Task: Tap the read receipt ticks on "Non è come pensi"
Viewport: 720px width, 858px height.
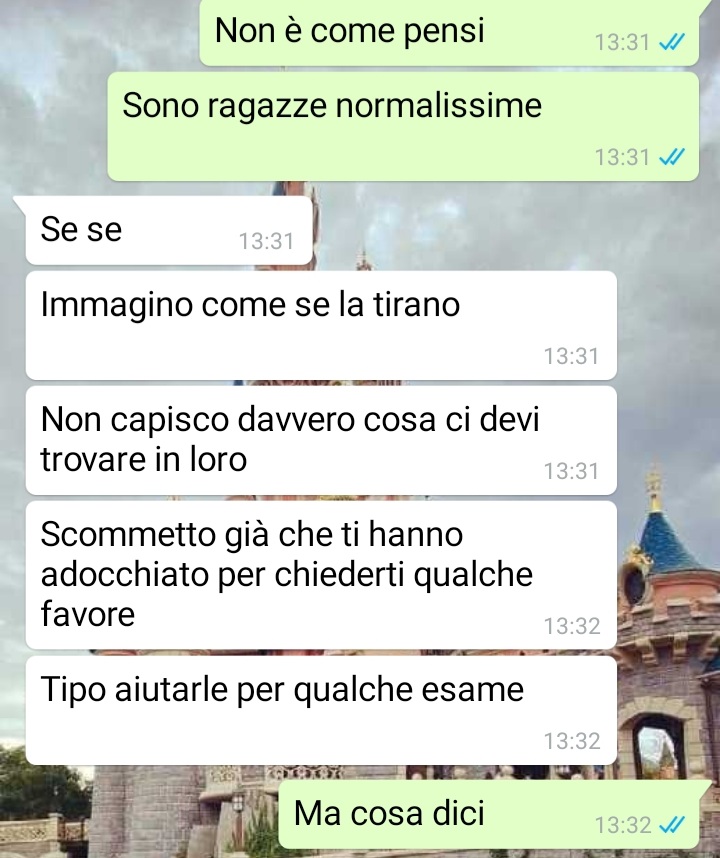Action: pyautogui.click(x=672, y=42)
